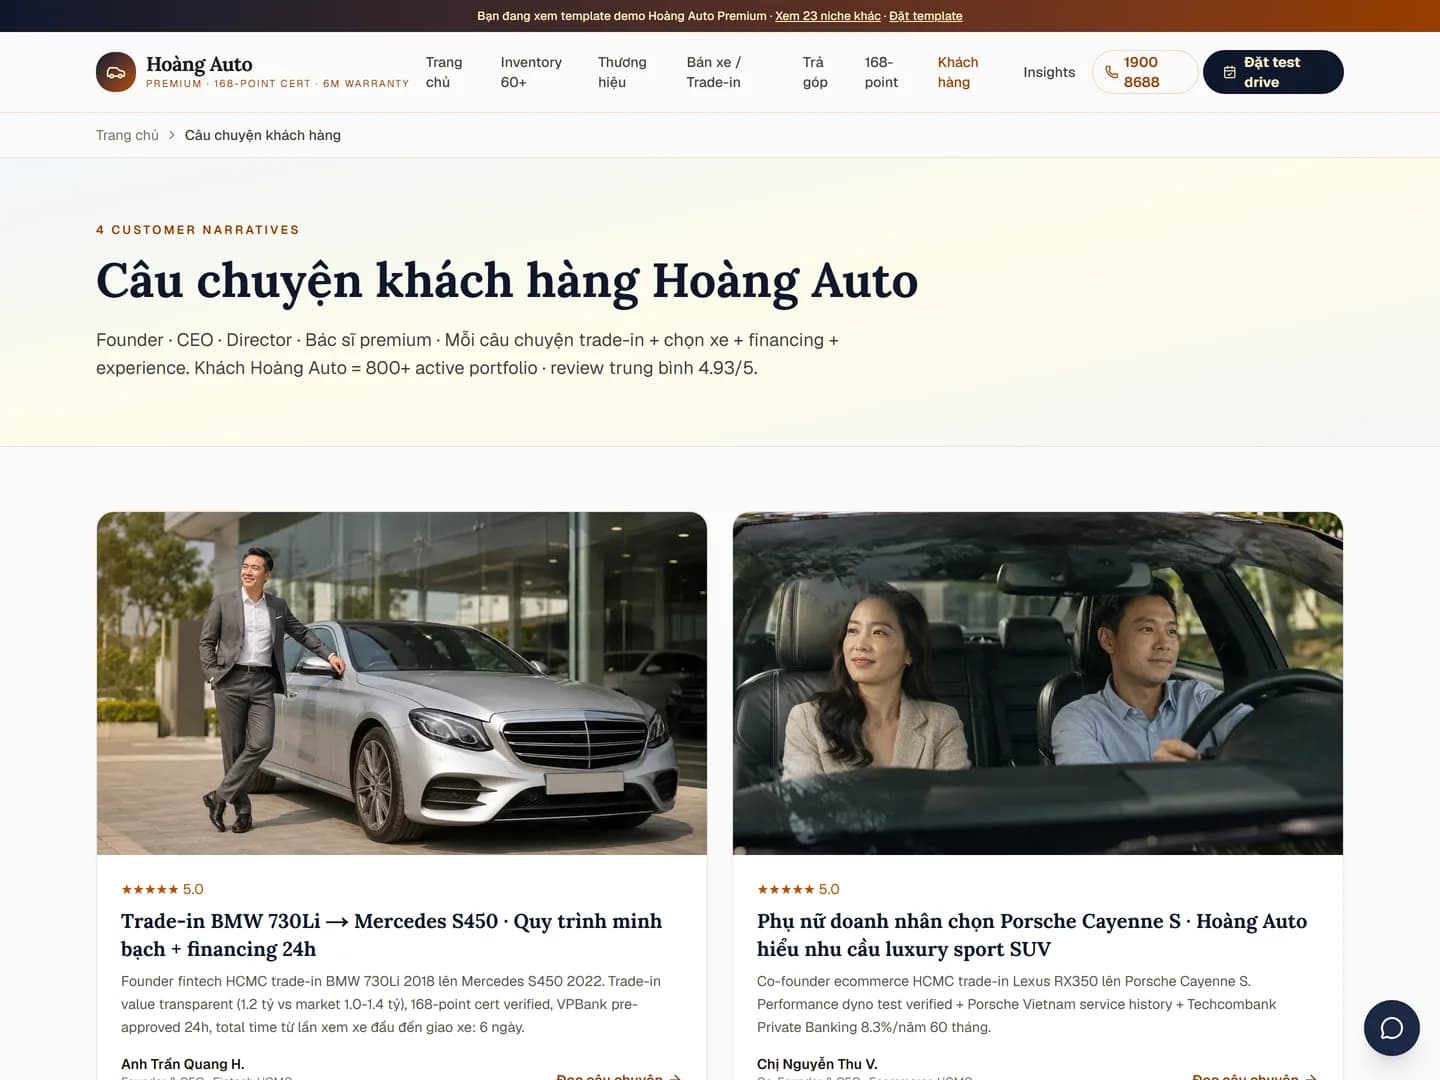The height and width of the screenshot is (1080, 1440).
Task: Click Câu chuyện khách hàng breadcrumb text
Action: 263,135
